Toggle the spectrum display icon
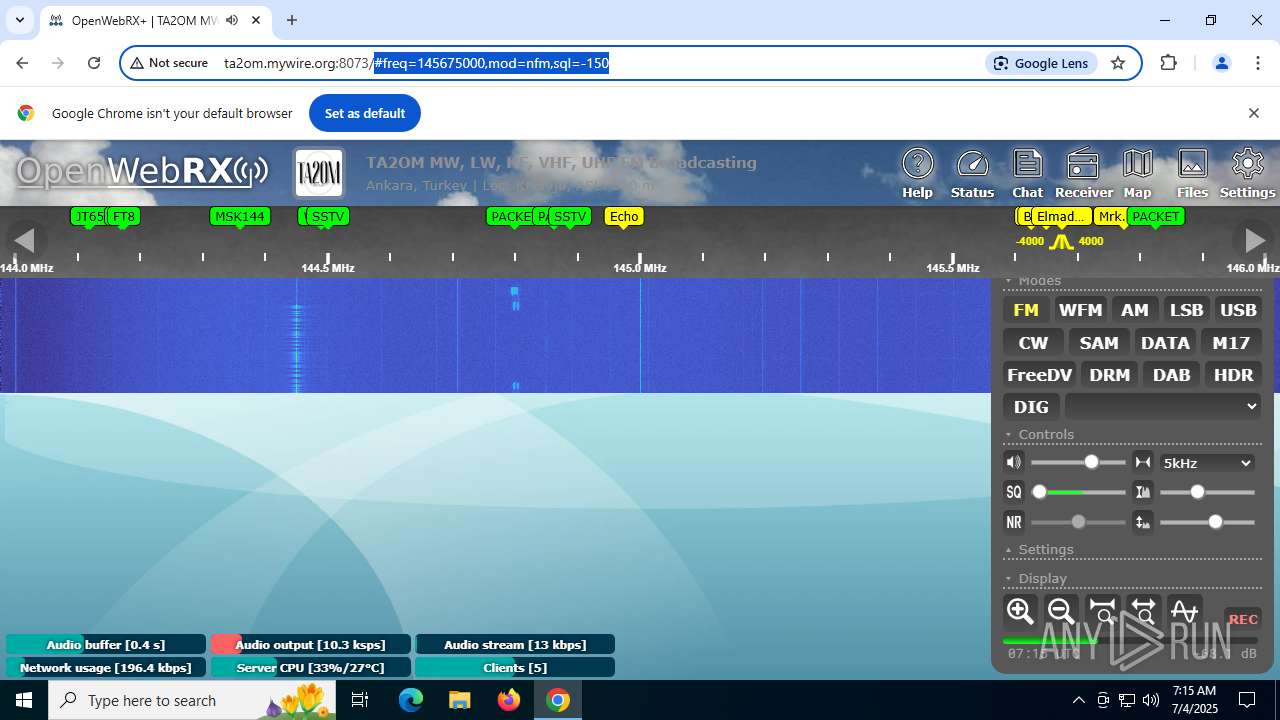This screenshot has height=720, width=1280. (1184, 611)
